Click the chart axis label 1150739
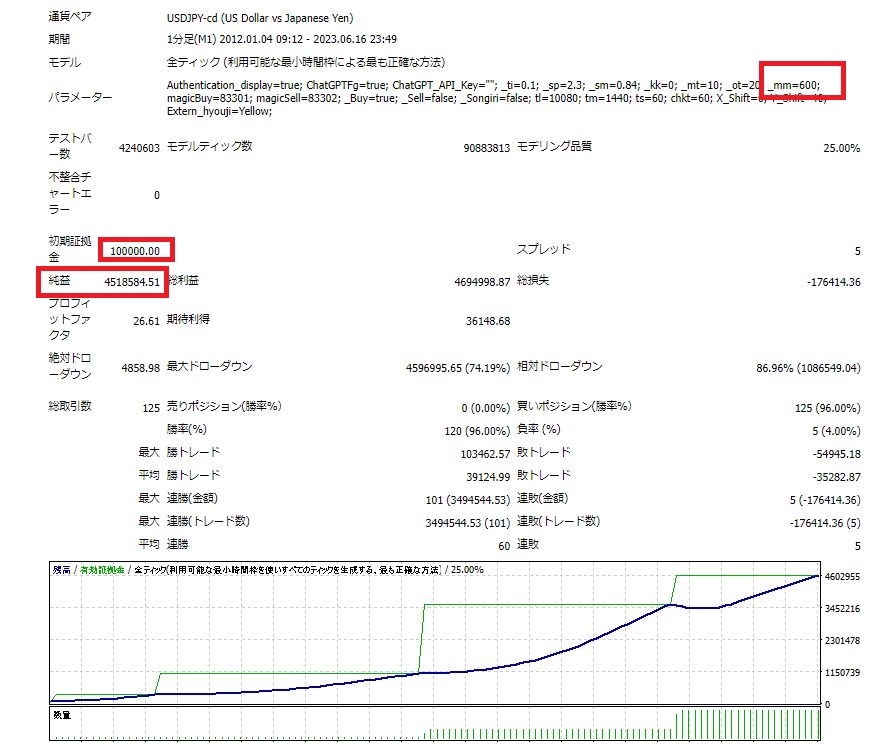The height and width of the screenshot is (744, 870). click(x=842, y=673)
